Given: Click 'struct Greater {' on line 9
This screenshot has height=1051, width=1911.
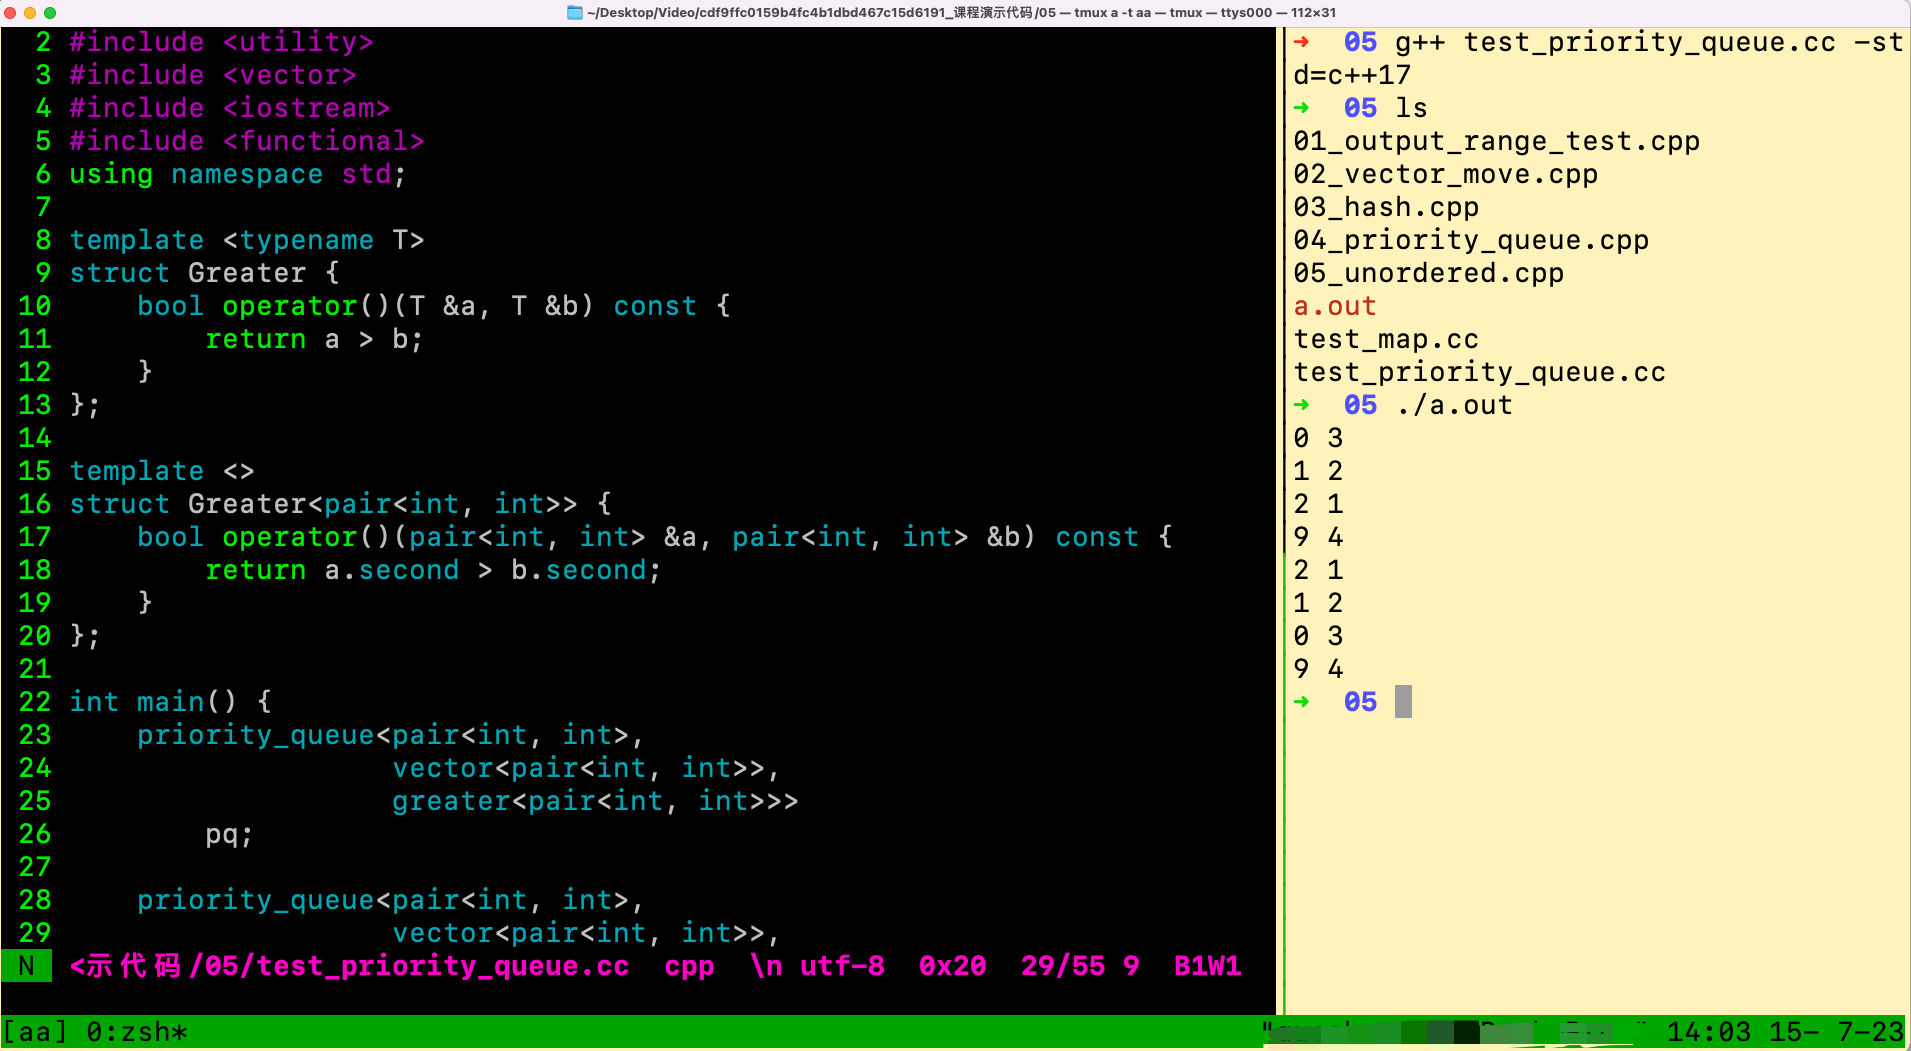Looking at the screenshot, I should coord(205,273).
